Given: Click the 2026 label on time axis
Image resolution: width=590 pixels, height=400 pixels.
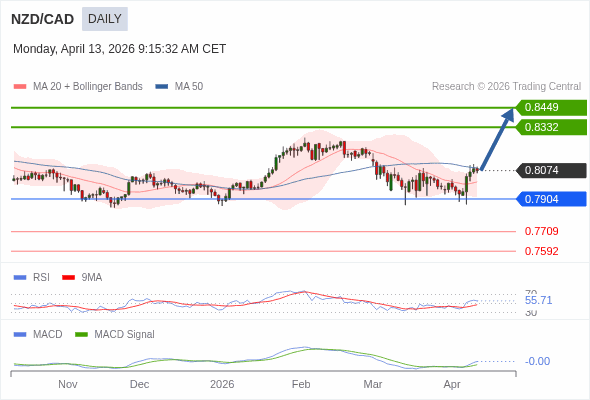Looking at the screenshot, I should click(x=222, y=384).
